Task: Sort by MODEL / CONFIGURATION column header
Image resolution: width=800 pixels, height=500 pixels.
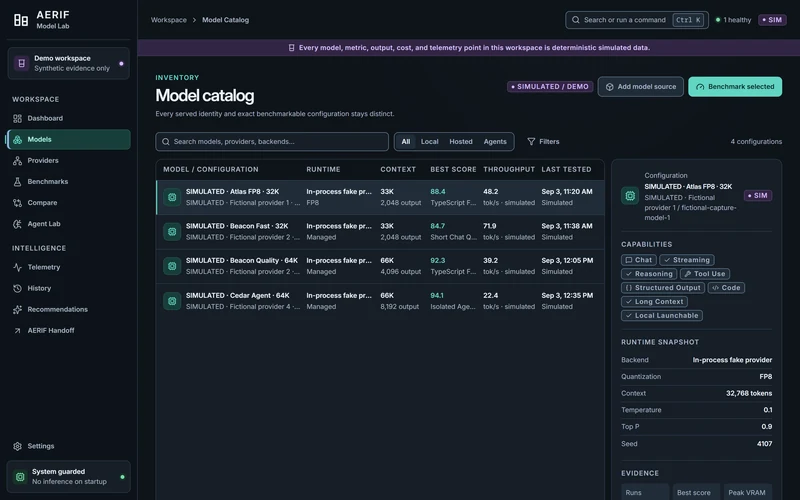Action: click(211, 169)
